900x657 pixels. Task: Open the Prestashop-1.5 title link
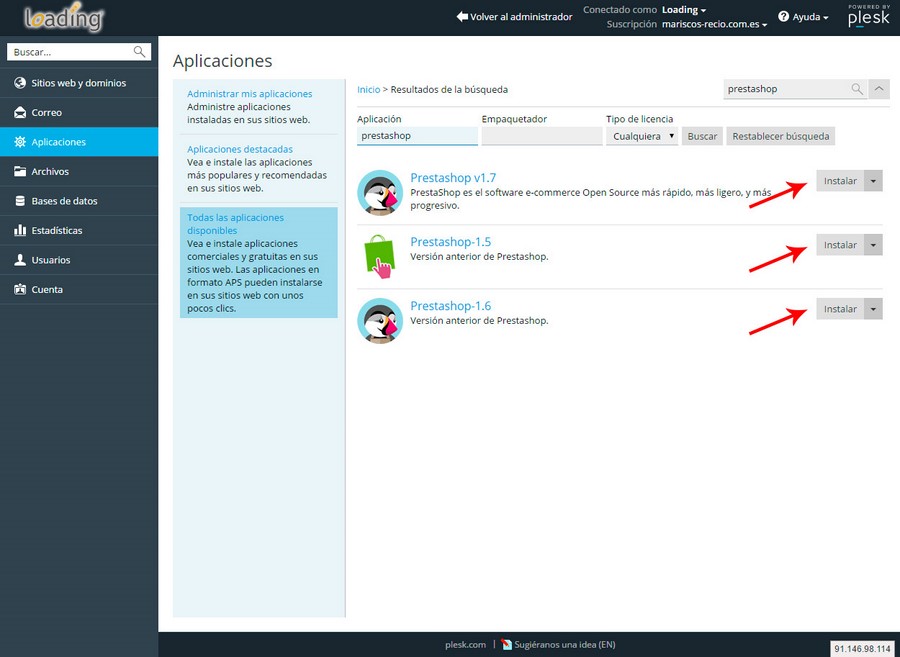tap(451, 242)
